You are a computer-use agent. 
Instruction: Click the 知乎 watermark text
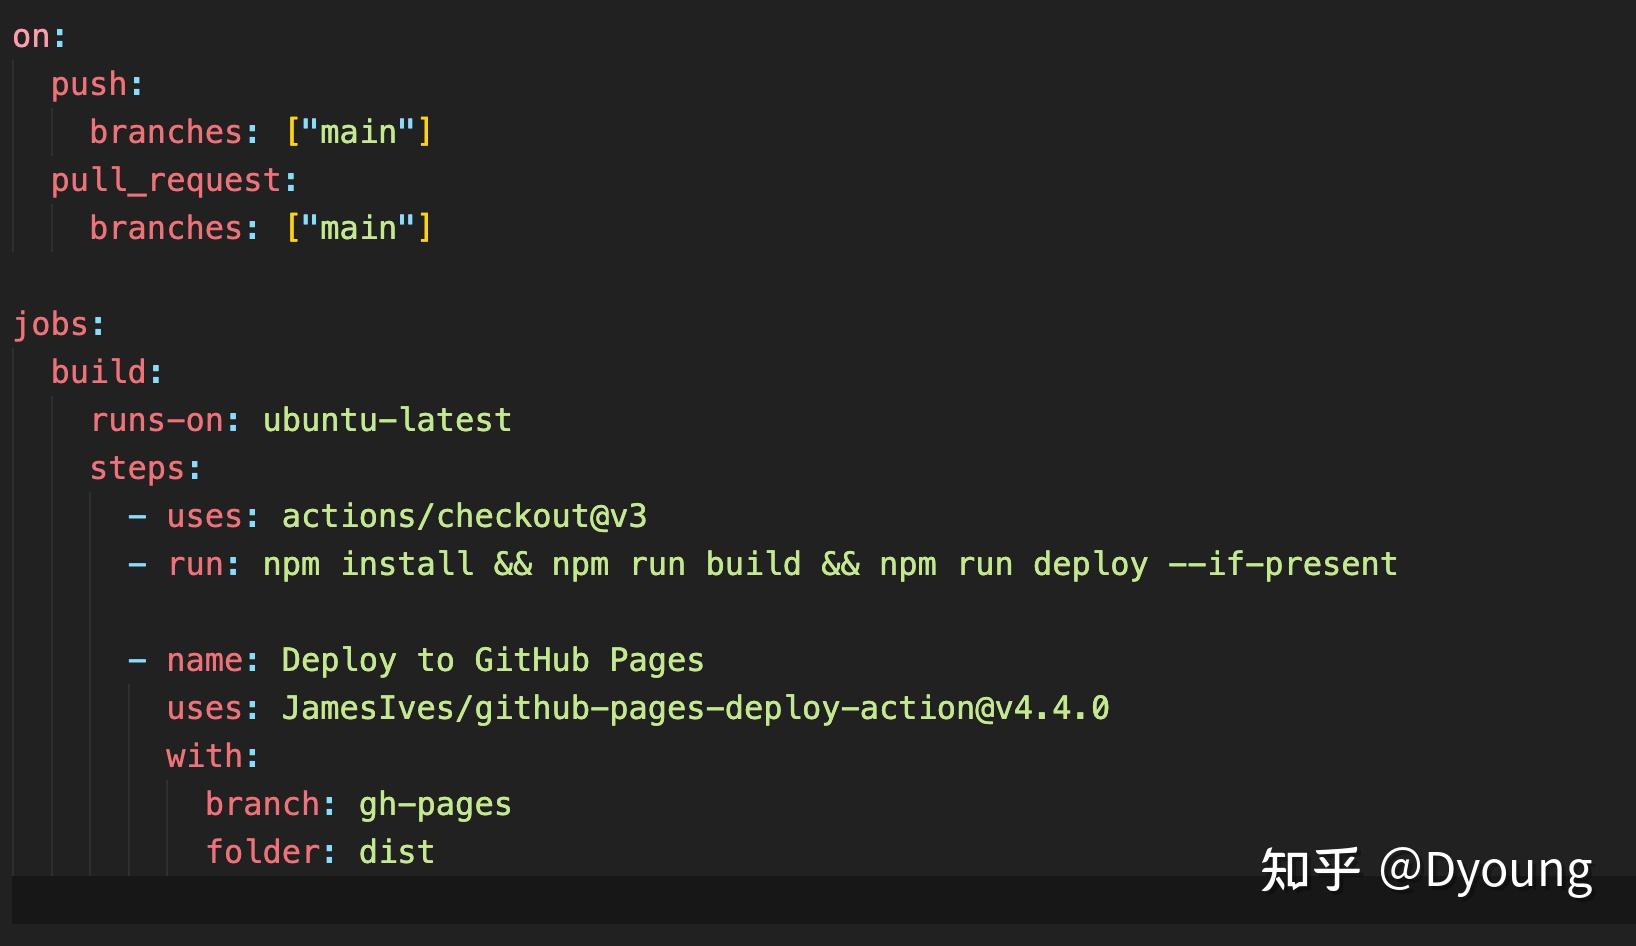point(1307,869)
